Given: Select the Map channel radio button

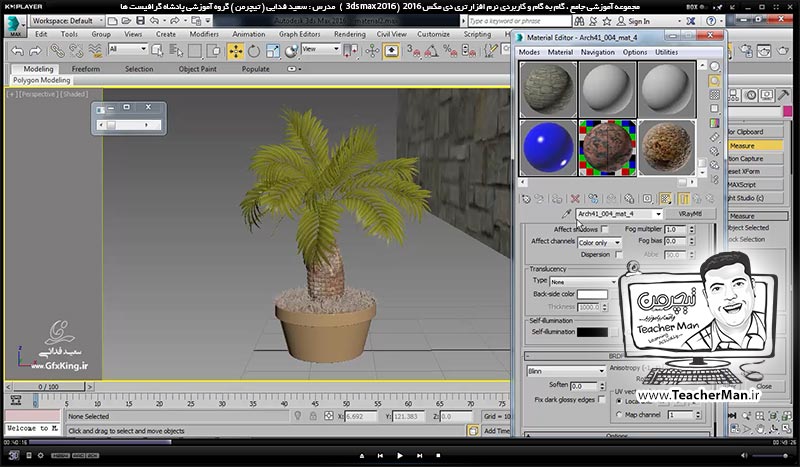Looking at the screenshot, I should [619, 415].
